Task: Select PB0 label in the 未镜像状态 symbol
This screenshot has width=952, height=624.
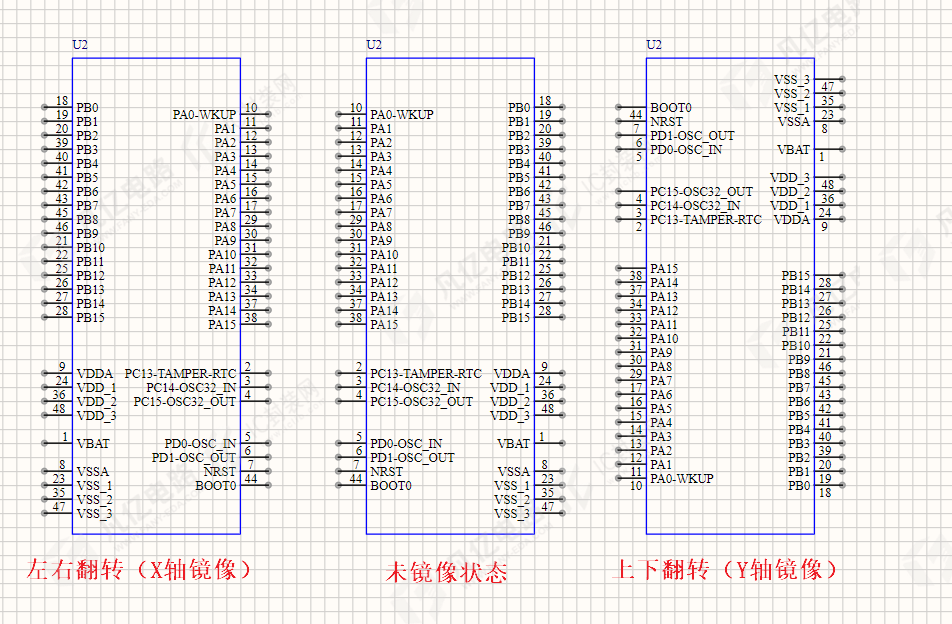Action: point(519,108)
